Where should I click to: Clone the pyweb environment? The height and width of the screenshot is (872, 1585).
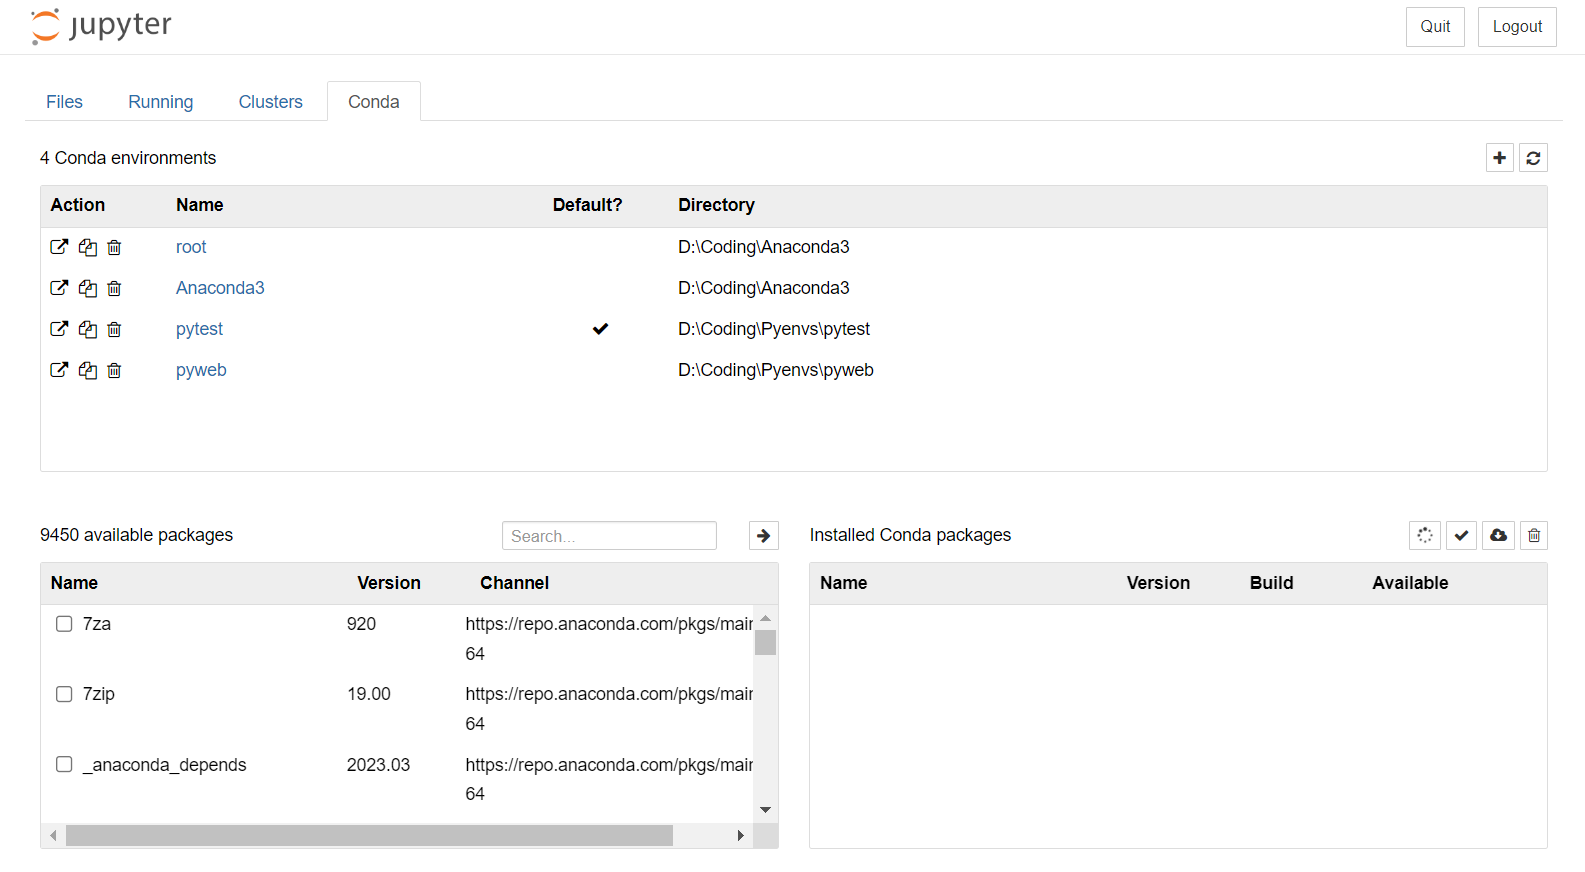(x=88, y=370)
